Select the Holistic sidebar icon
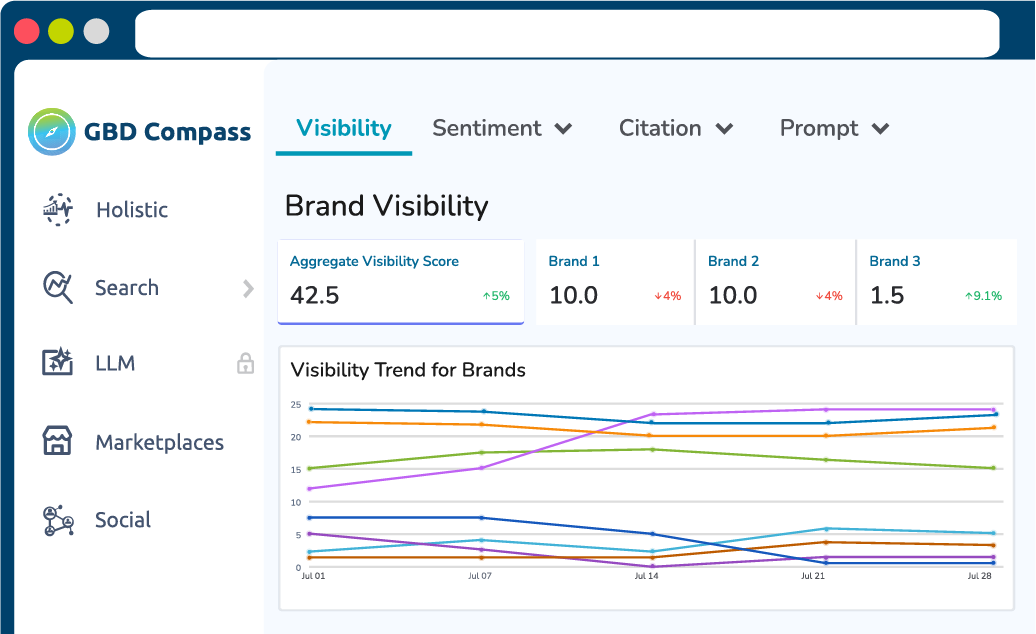Viewport: 1036px width, 634px height. point(58,209)
